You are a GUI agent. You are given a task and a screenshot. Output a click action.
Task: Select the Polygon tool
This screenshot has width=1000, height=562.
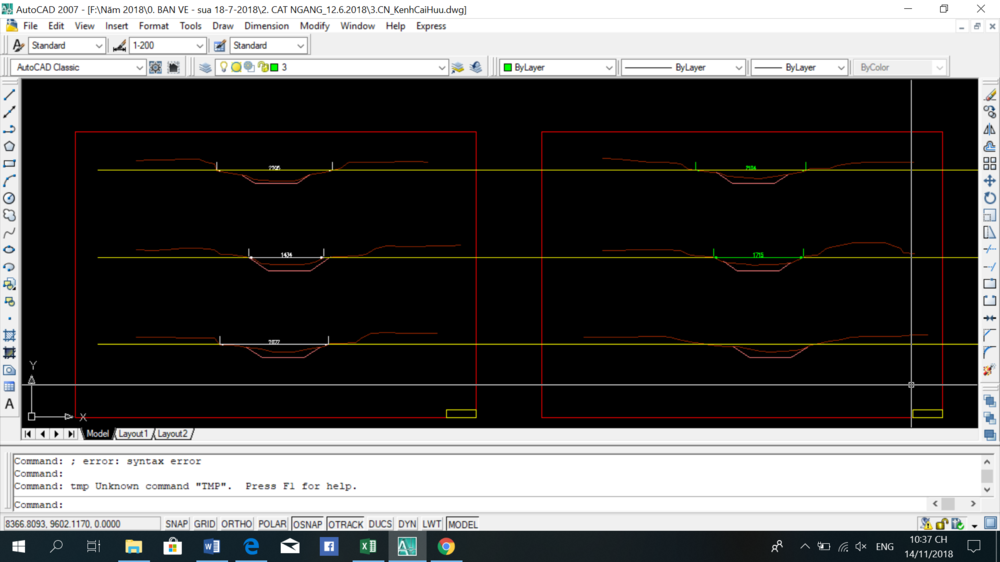(10, 147)
